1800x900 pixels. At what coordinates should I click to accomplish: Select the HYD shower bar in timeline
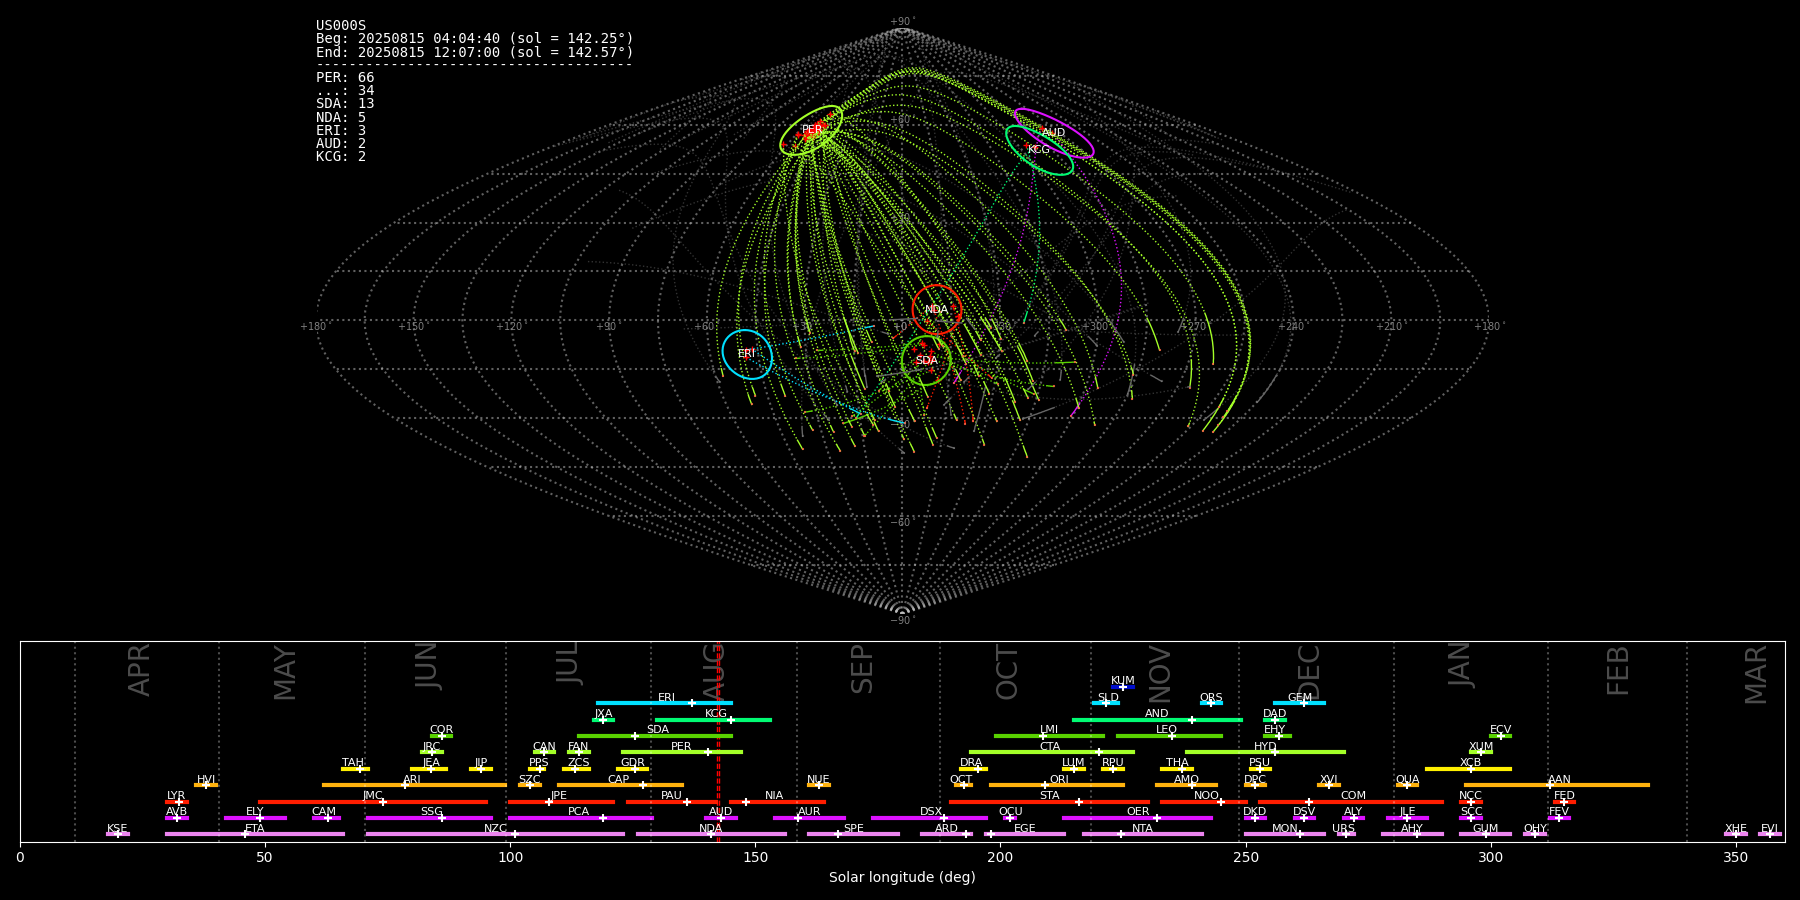tap(1265, 752)
